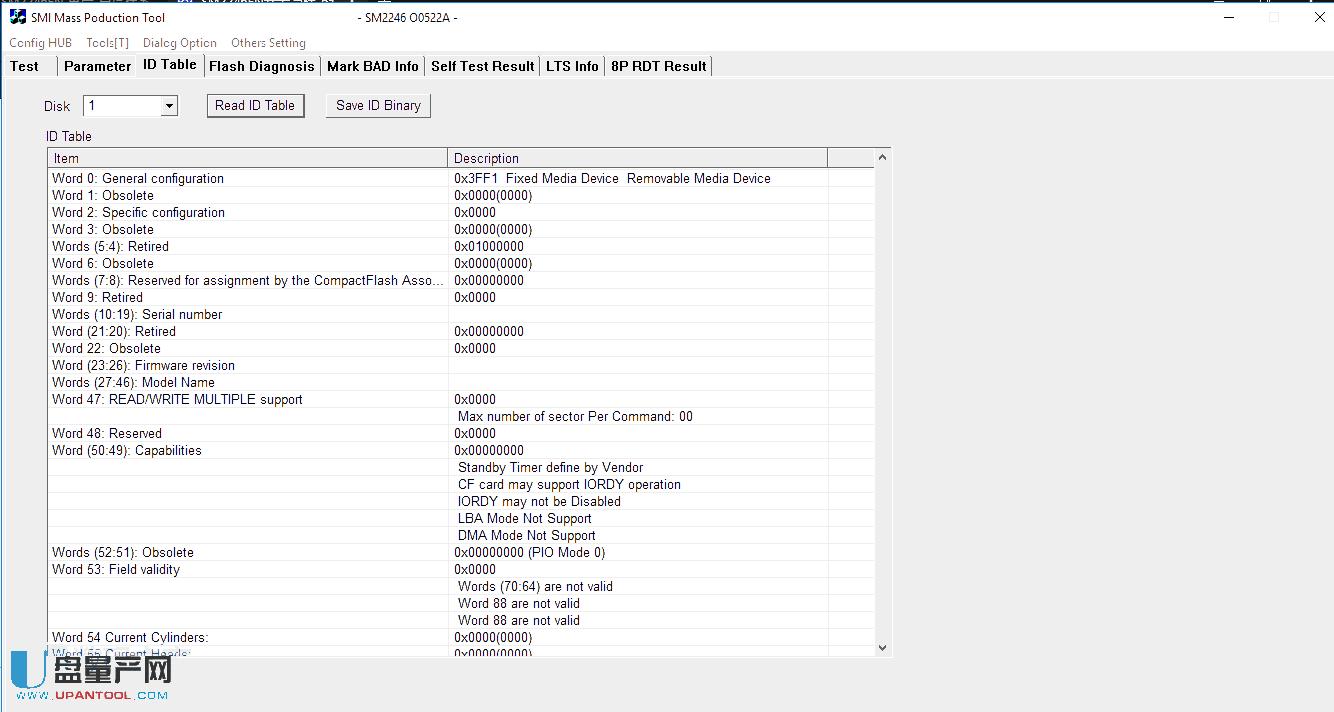The width and height of the screenshot is (1334, 712).
Task: Select the Flash Diagnosis tab
Action: point(261,66)
